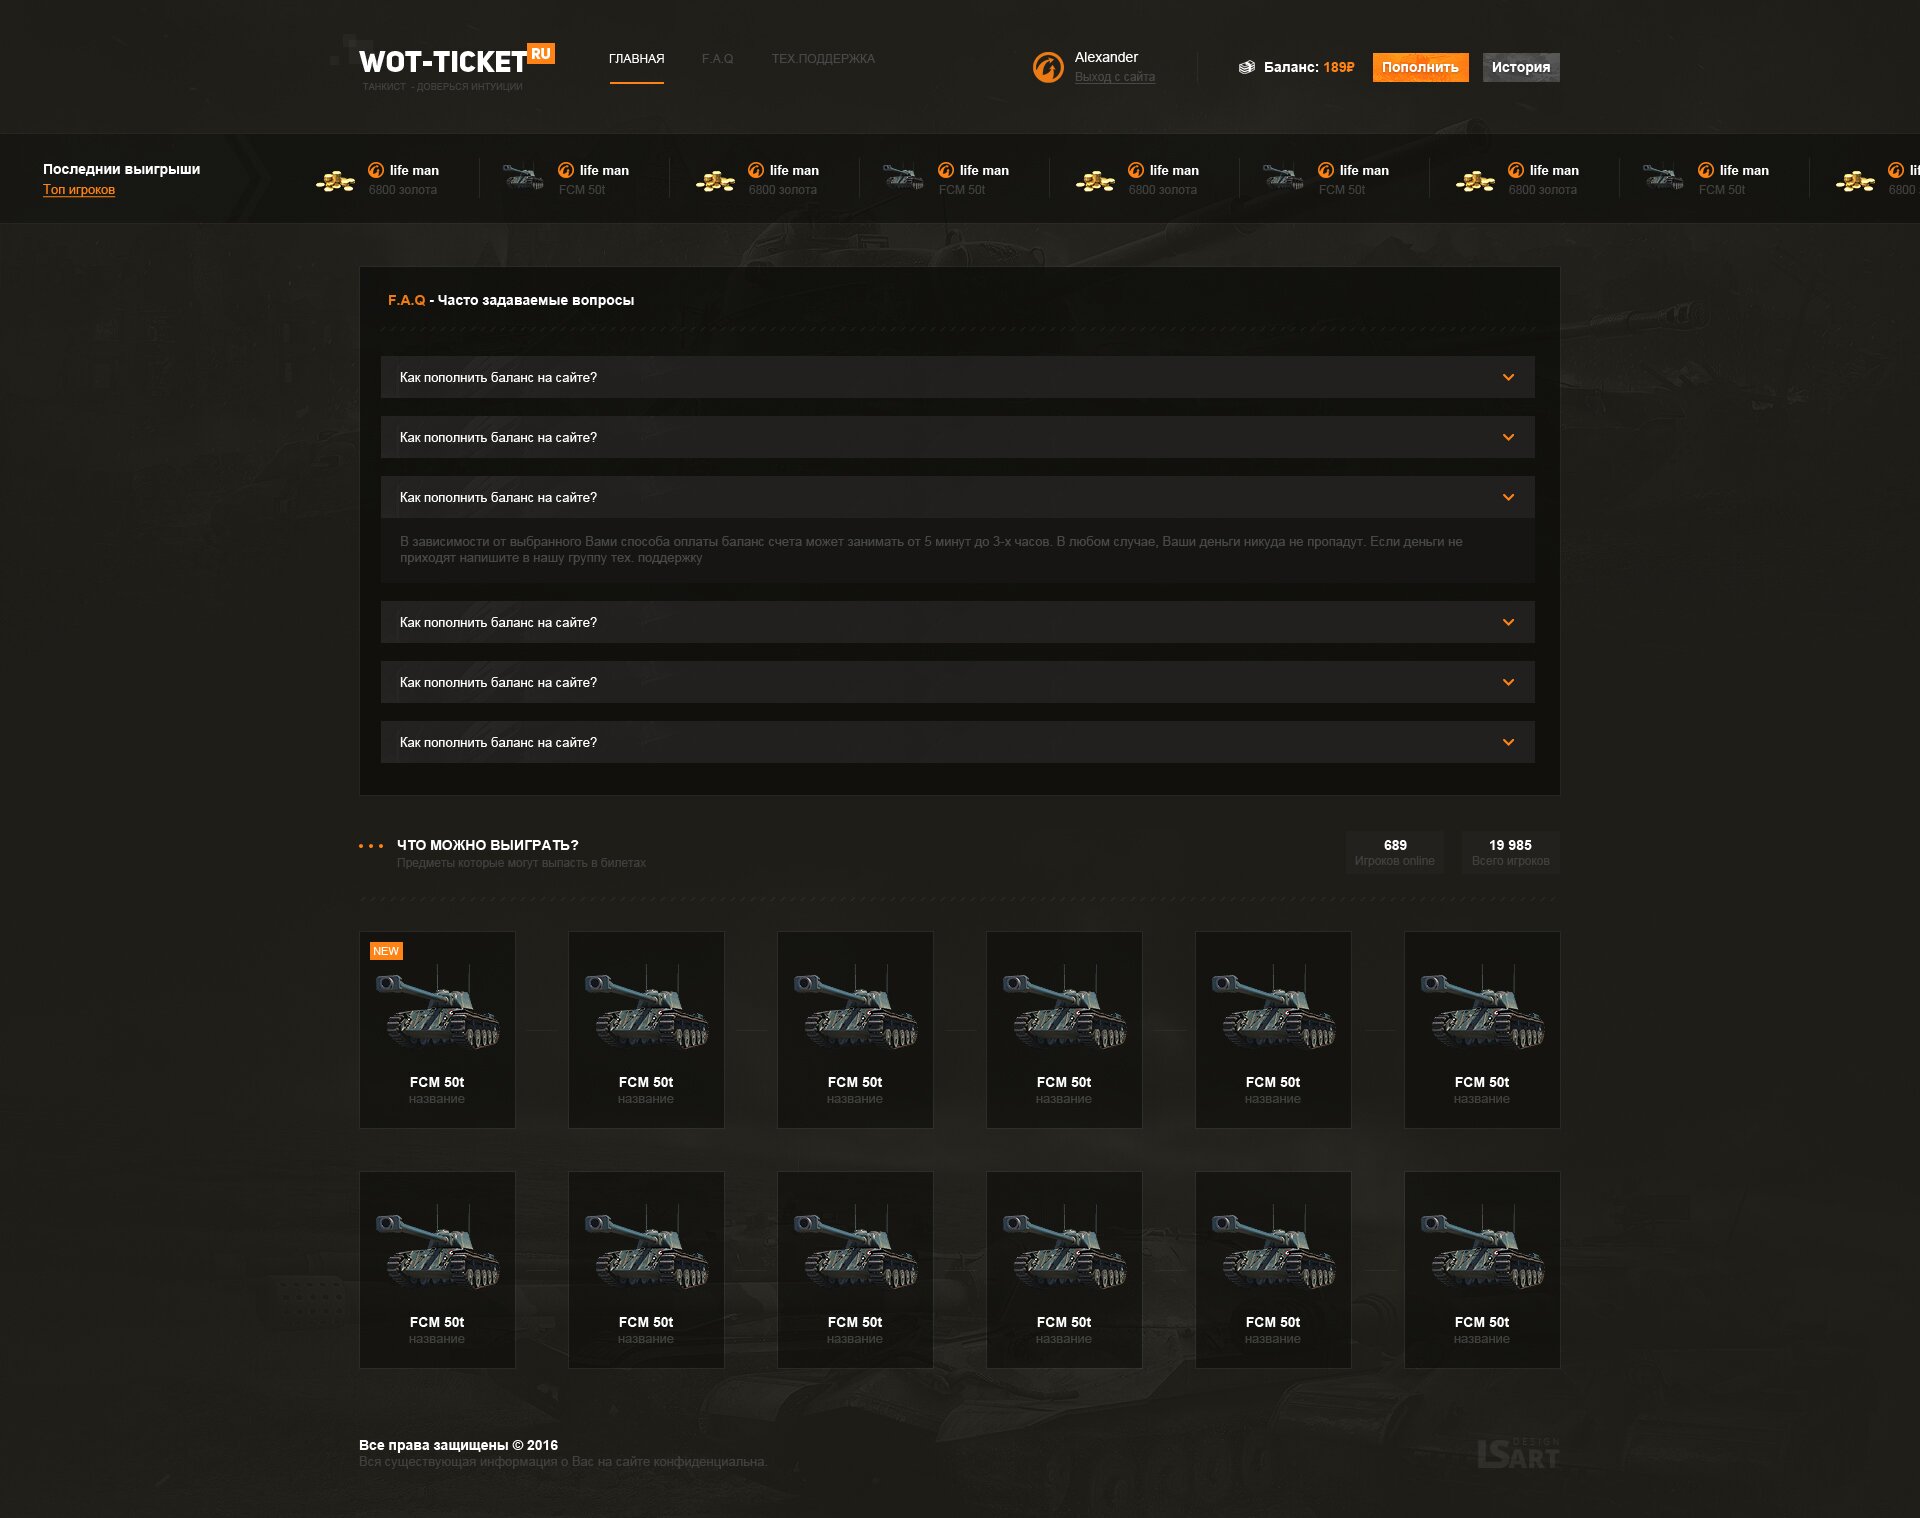Viewport: 1920px width, 1518px height.
Task: Click the orange avatar icon beside Alexander
Action: [x=1048, y=67]
